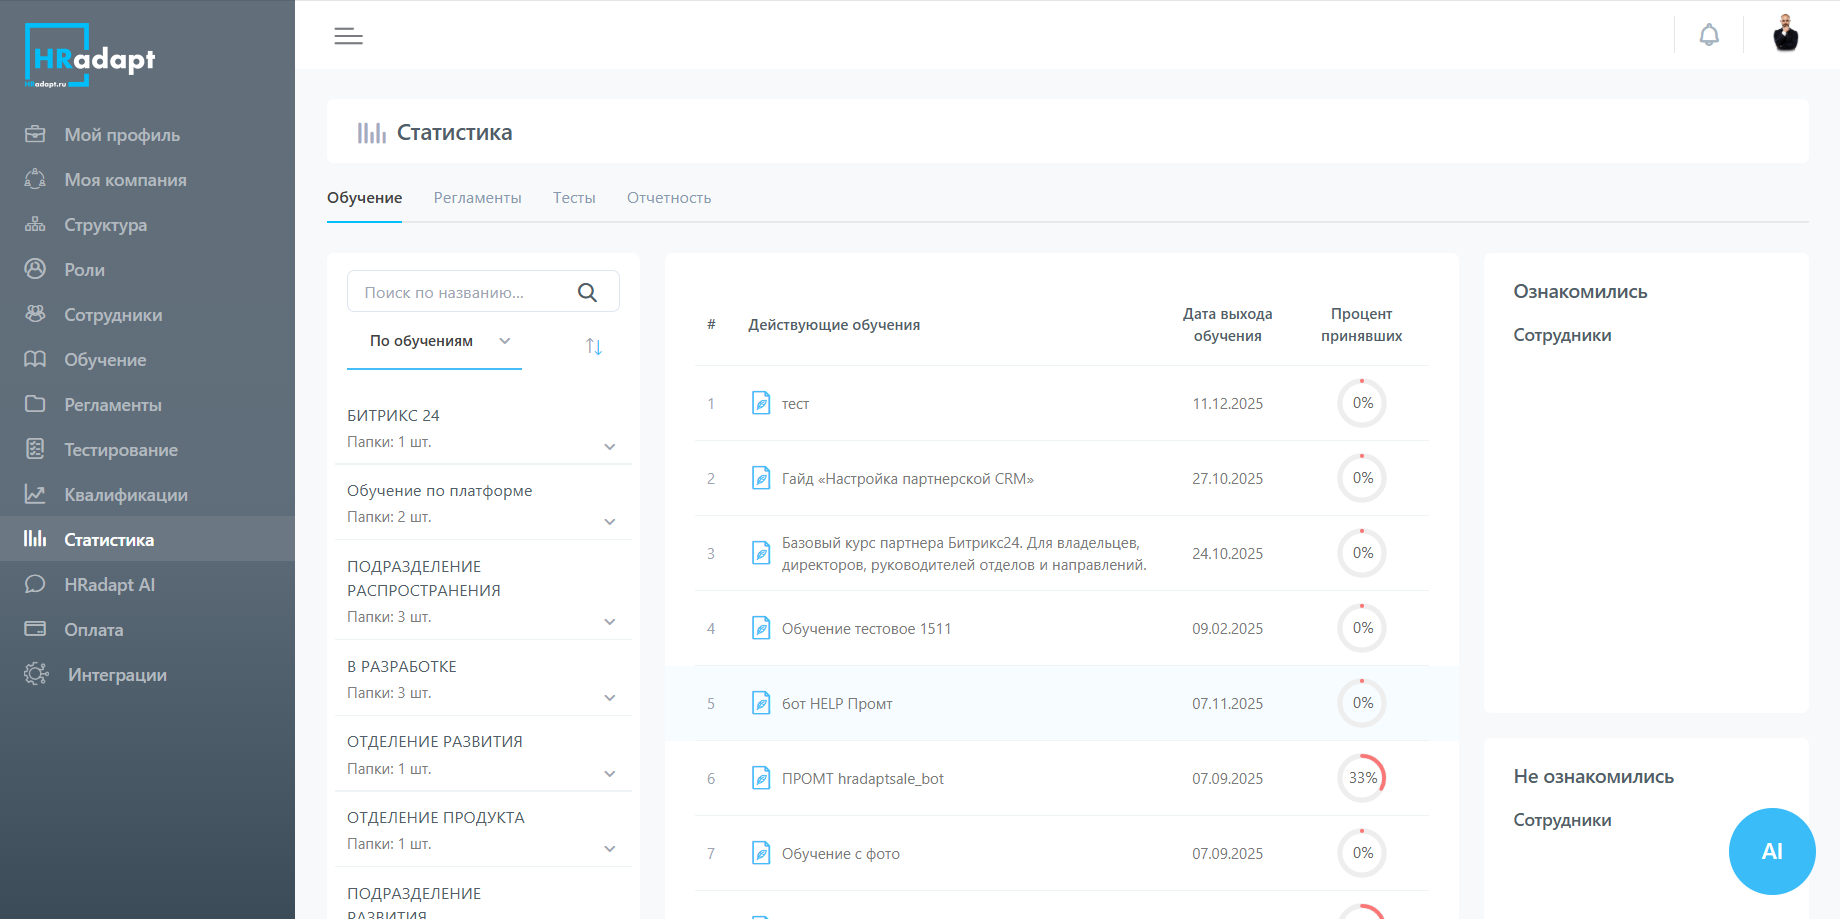
Task: Click the HRadapt logo
Action: click(x=90, y=57)
